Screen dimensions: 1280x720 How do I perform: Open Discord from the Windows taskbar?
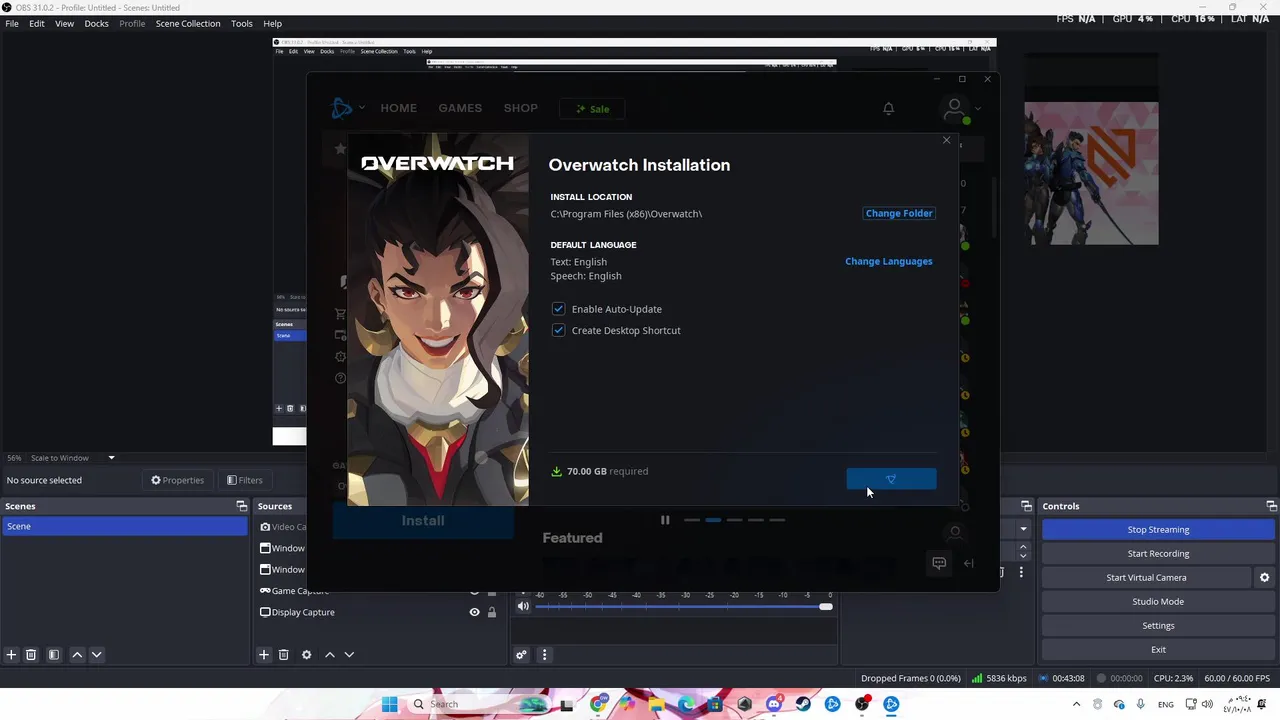click(774, 704)
